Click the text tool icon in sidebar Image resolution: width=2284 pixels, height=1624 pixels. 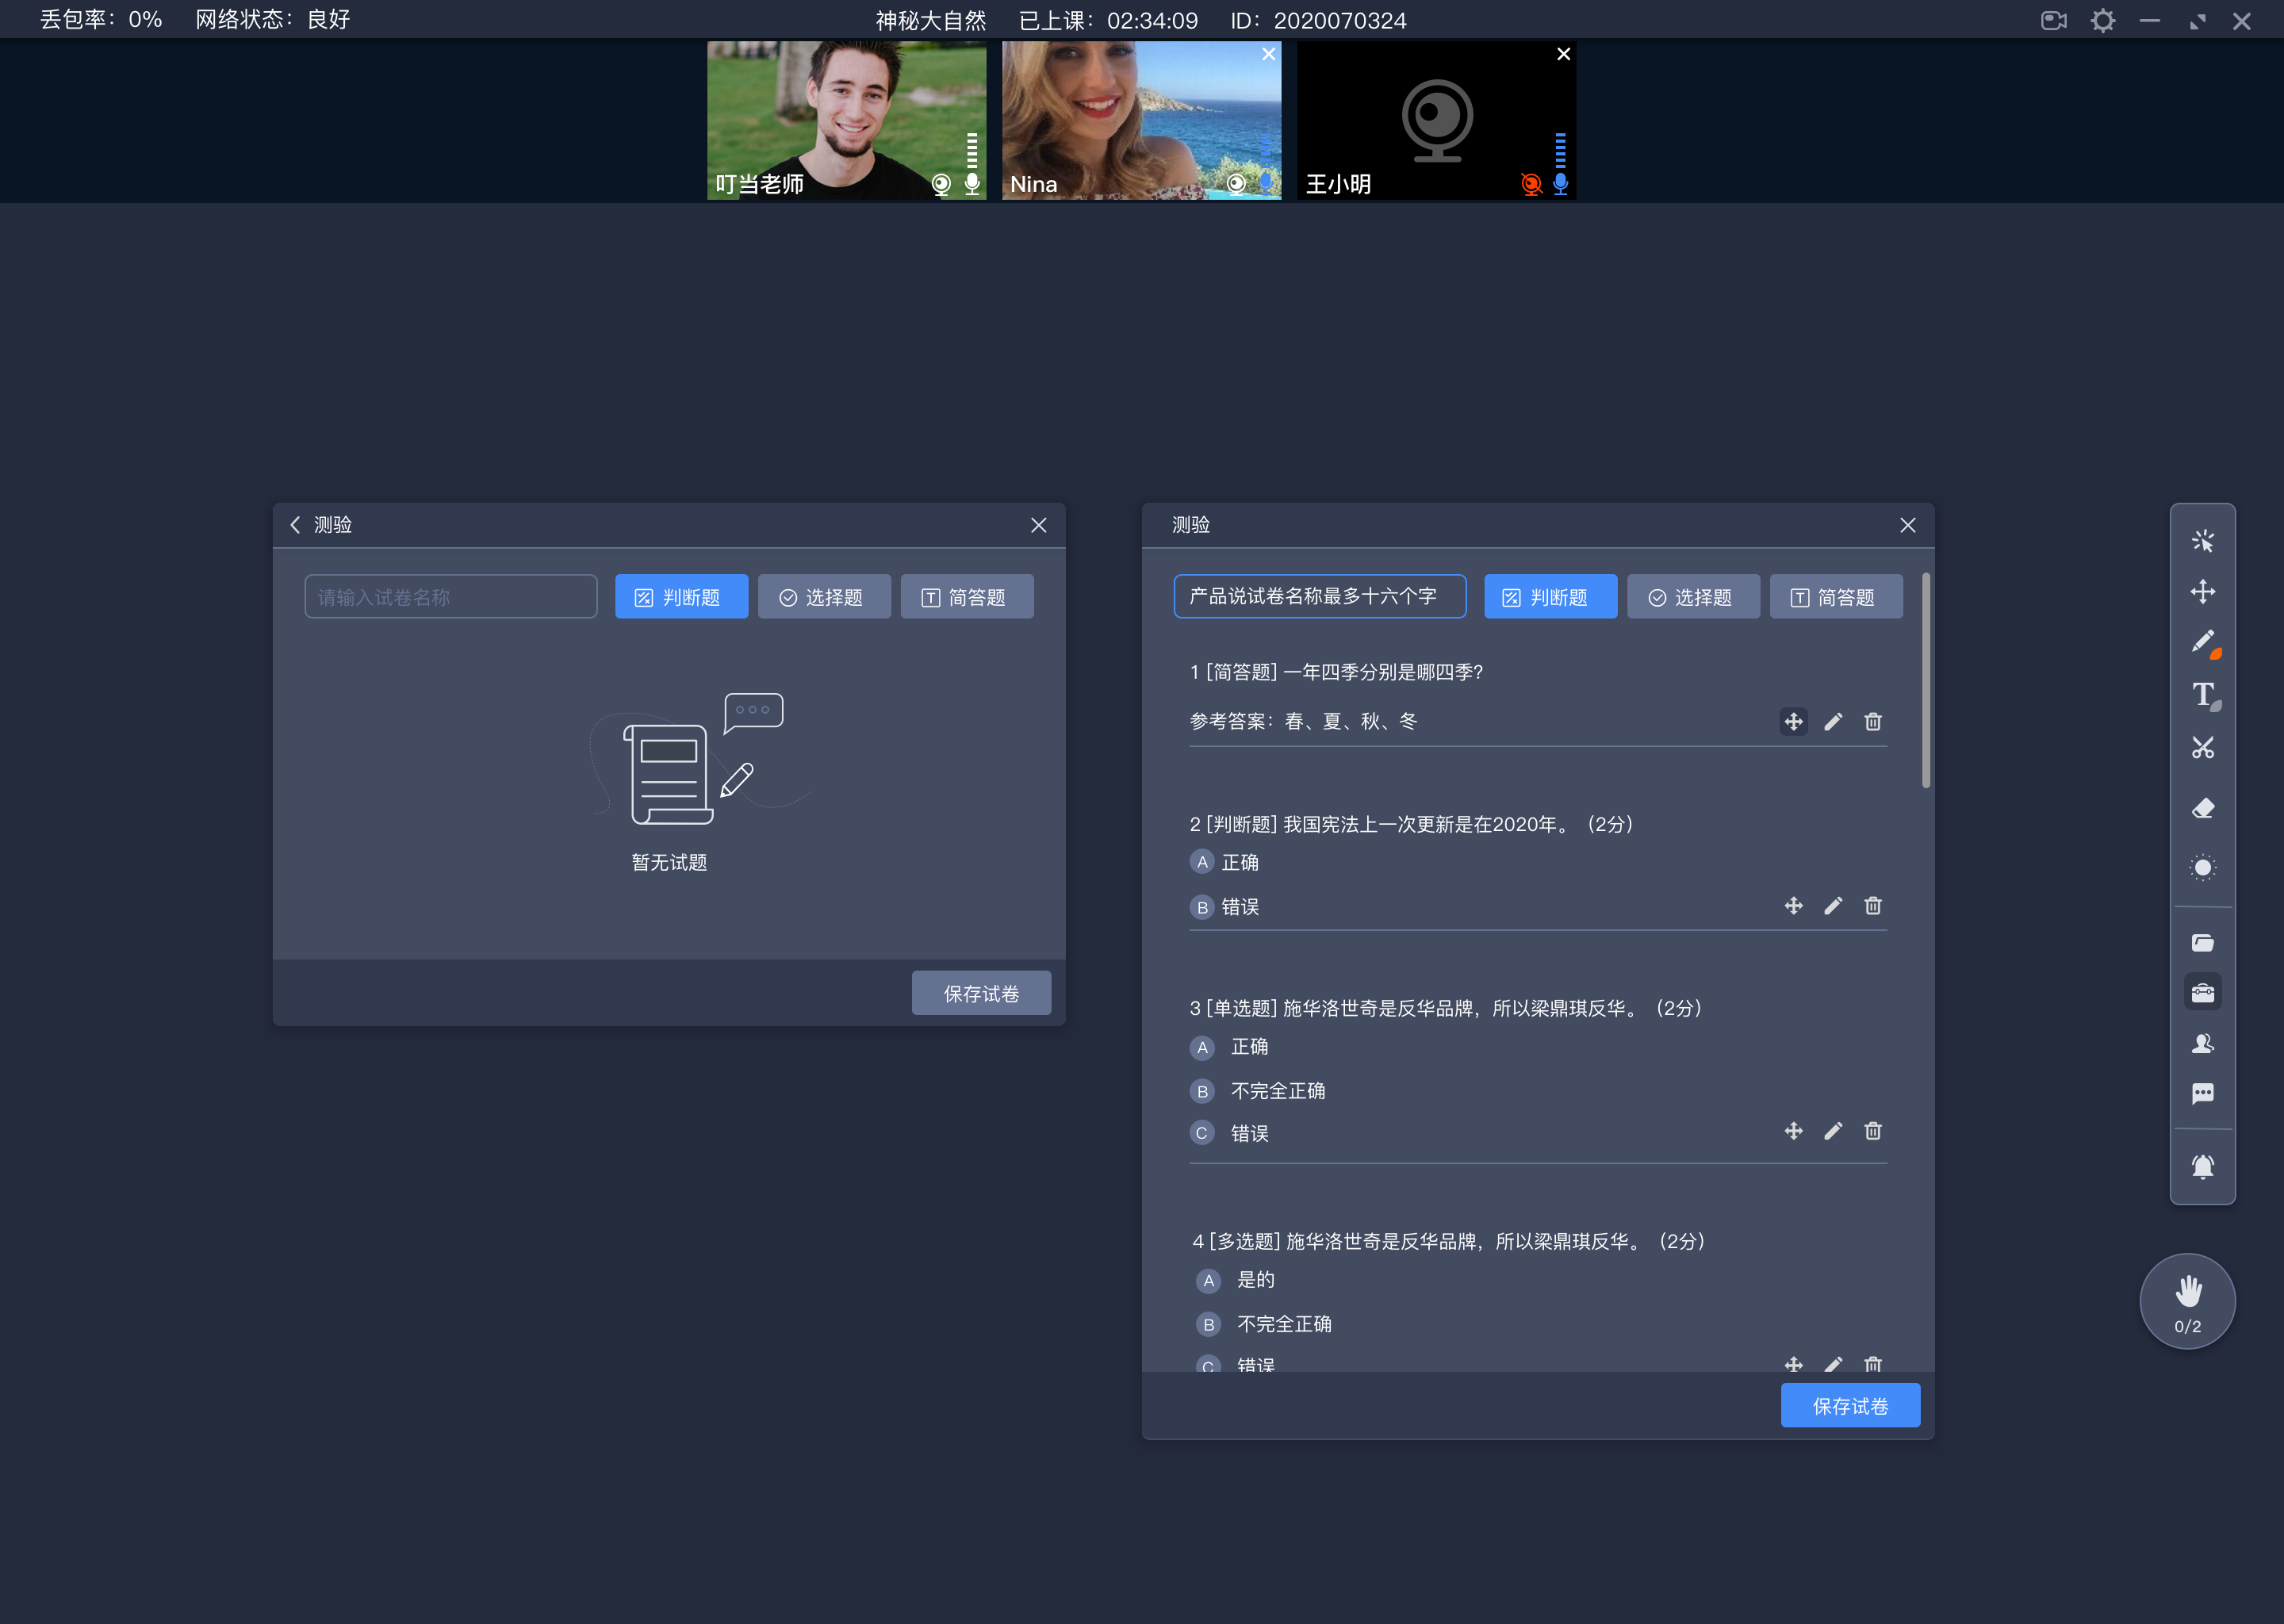tap(2205, 696)
